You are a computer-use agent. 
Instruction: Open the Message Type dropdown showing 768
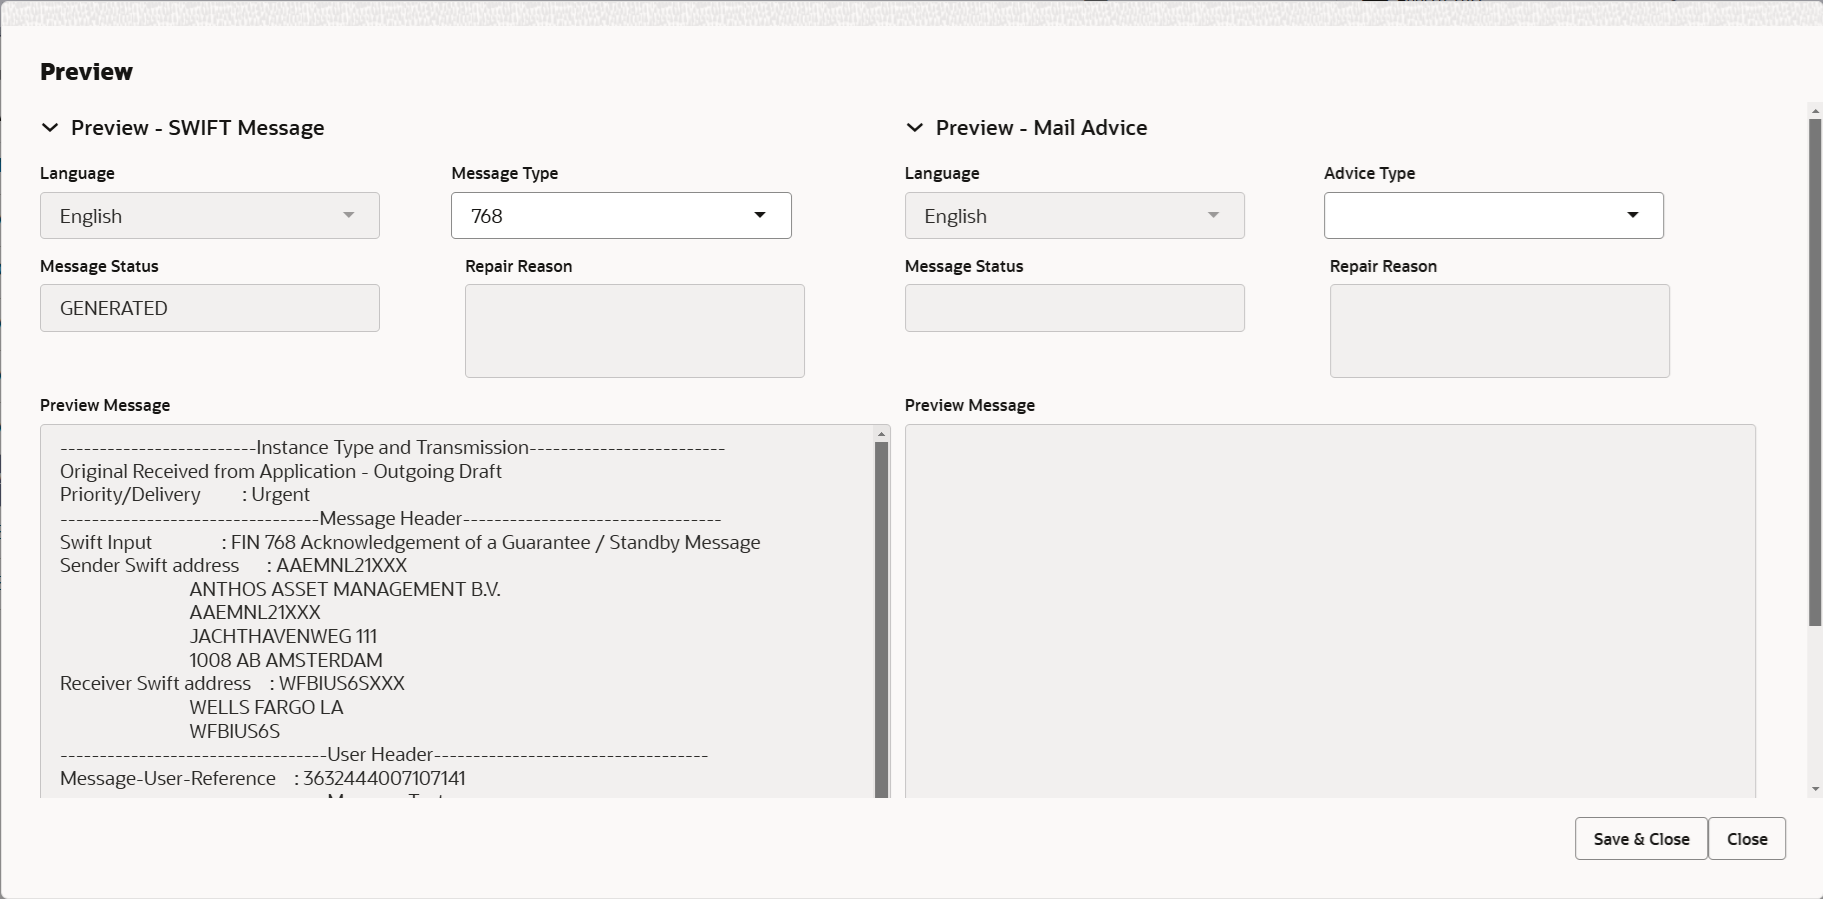(621, 216)
